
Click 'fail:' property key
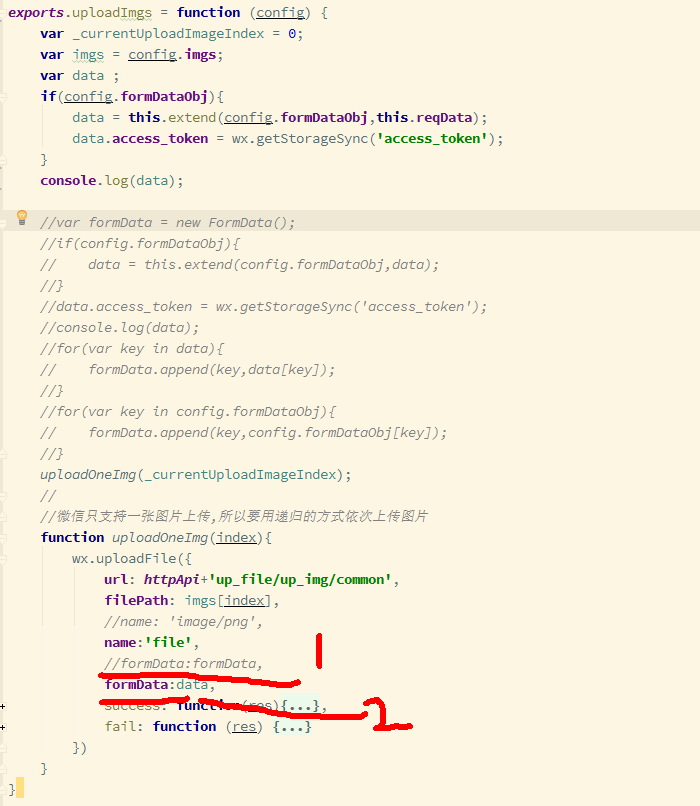tap(124, 727)
